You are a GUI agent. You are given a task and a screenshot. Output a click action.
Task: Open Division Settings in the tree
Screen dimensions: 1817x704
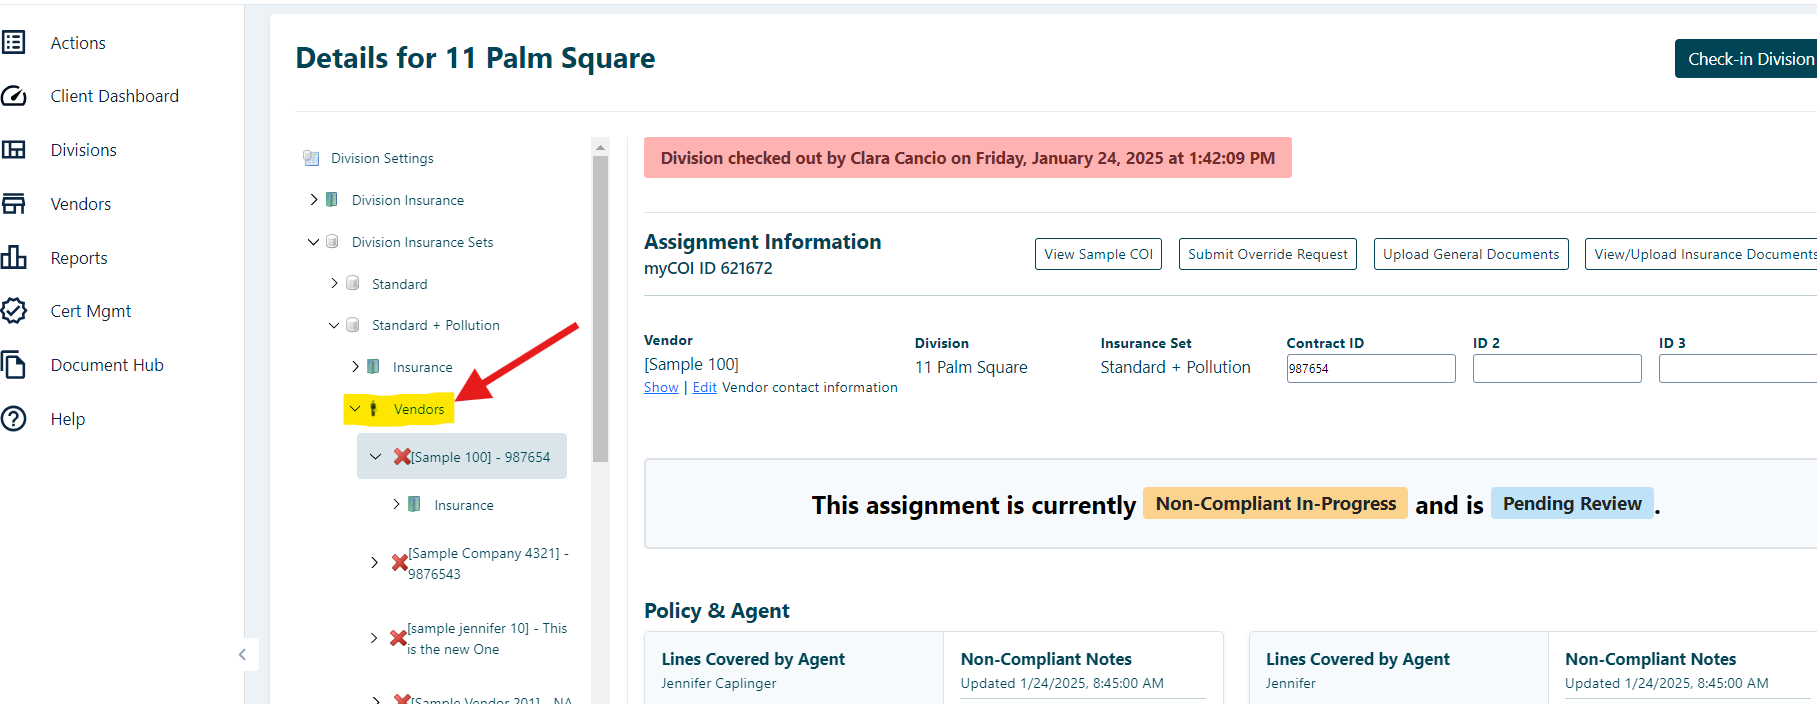pos(382,158)
